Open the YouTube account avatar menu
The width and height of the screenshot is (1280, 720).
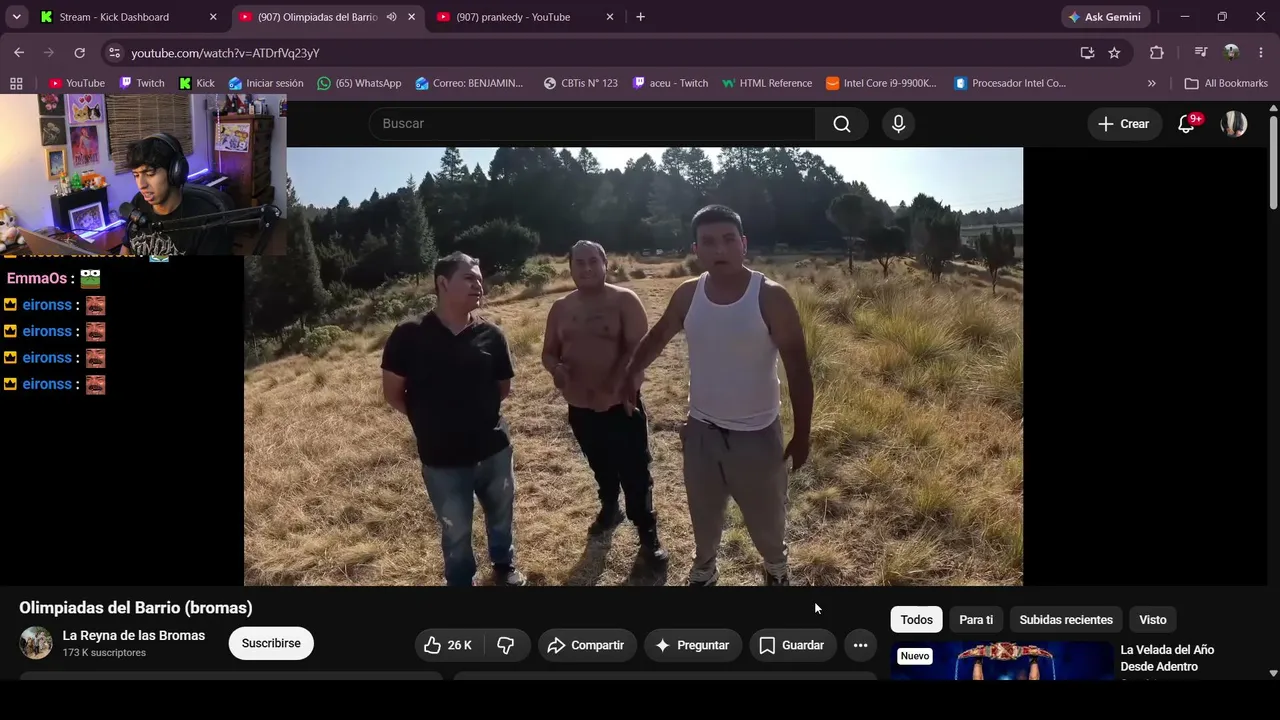(x=1234, y=124)
